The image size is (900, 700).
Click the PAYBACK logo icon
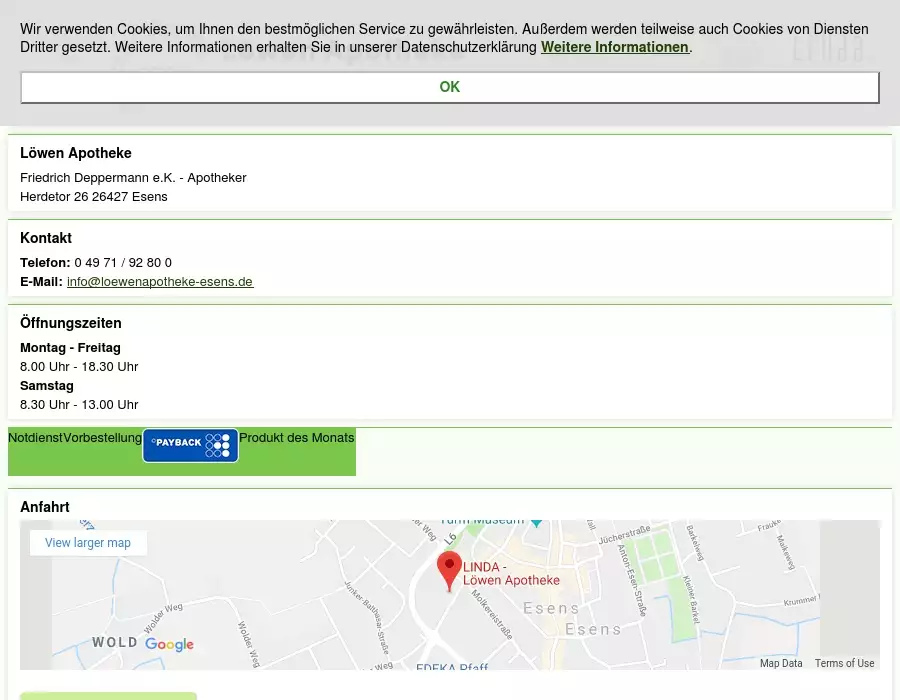coord(190,445)
